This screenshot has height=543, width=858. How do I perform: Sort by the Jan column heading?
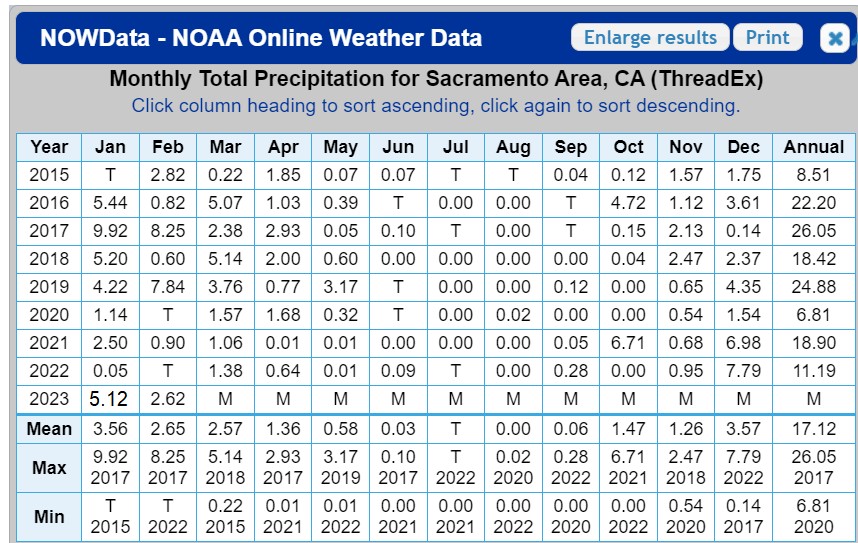coord(111,147)
